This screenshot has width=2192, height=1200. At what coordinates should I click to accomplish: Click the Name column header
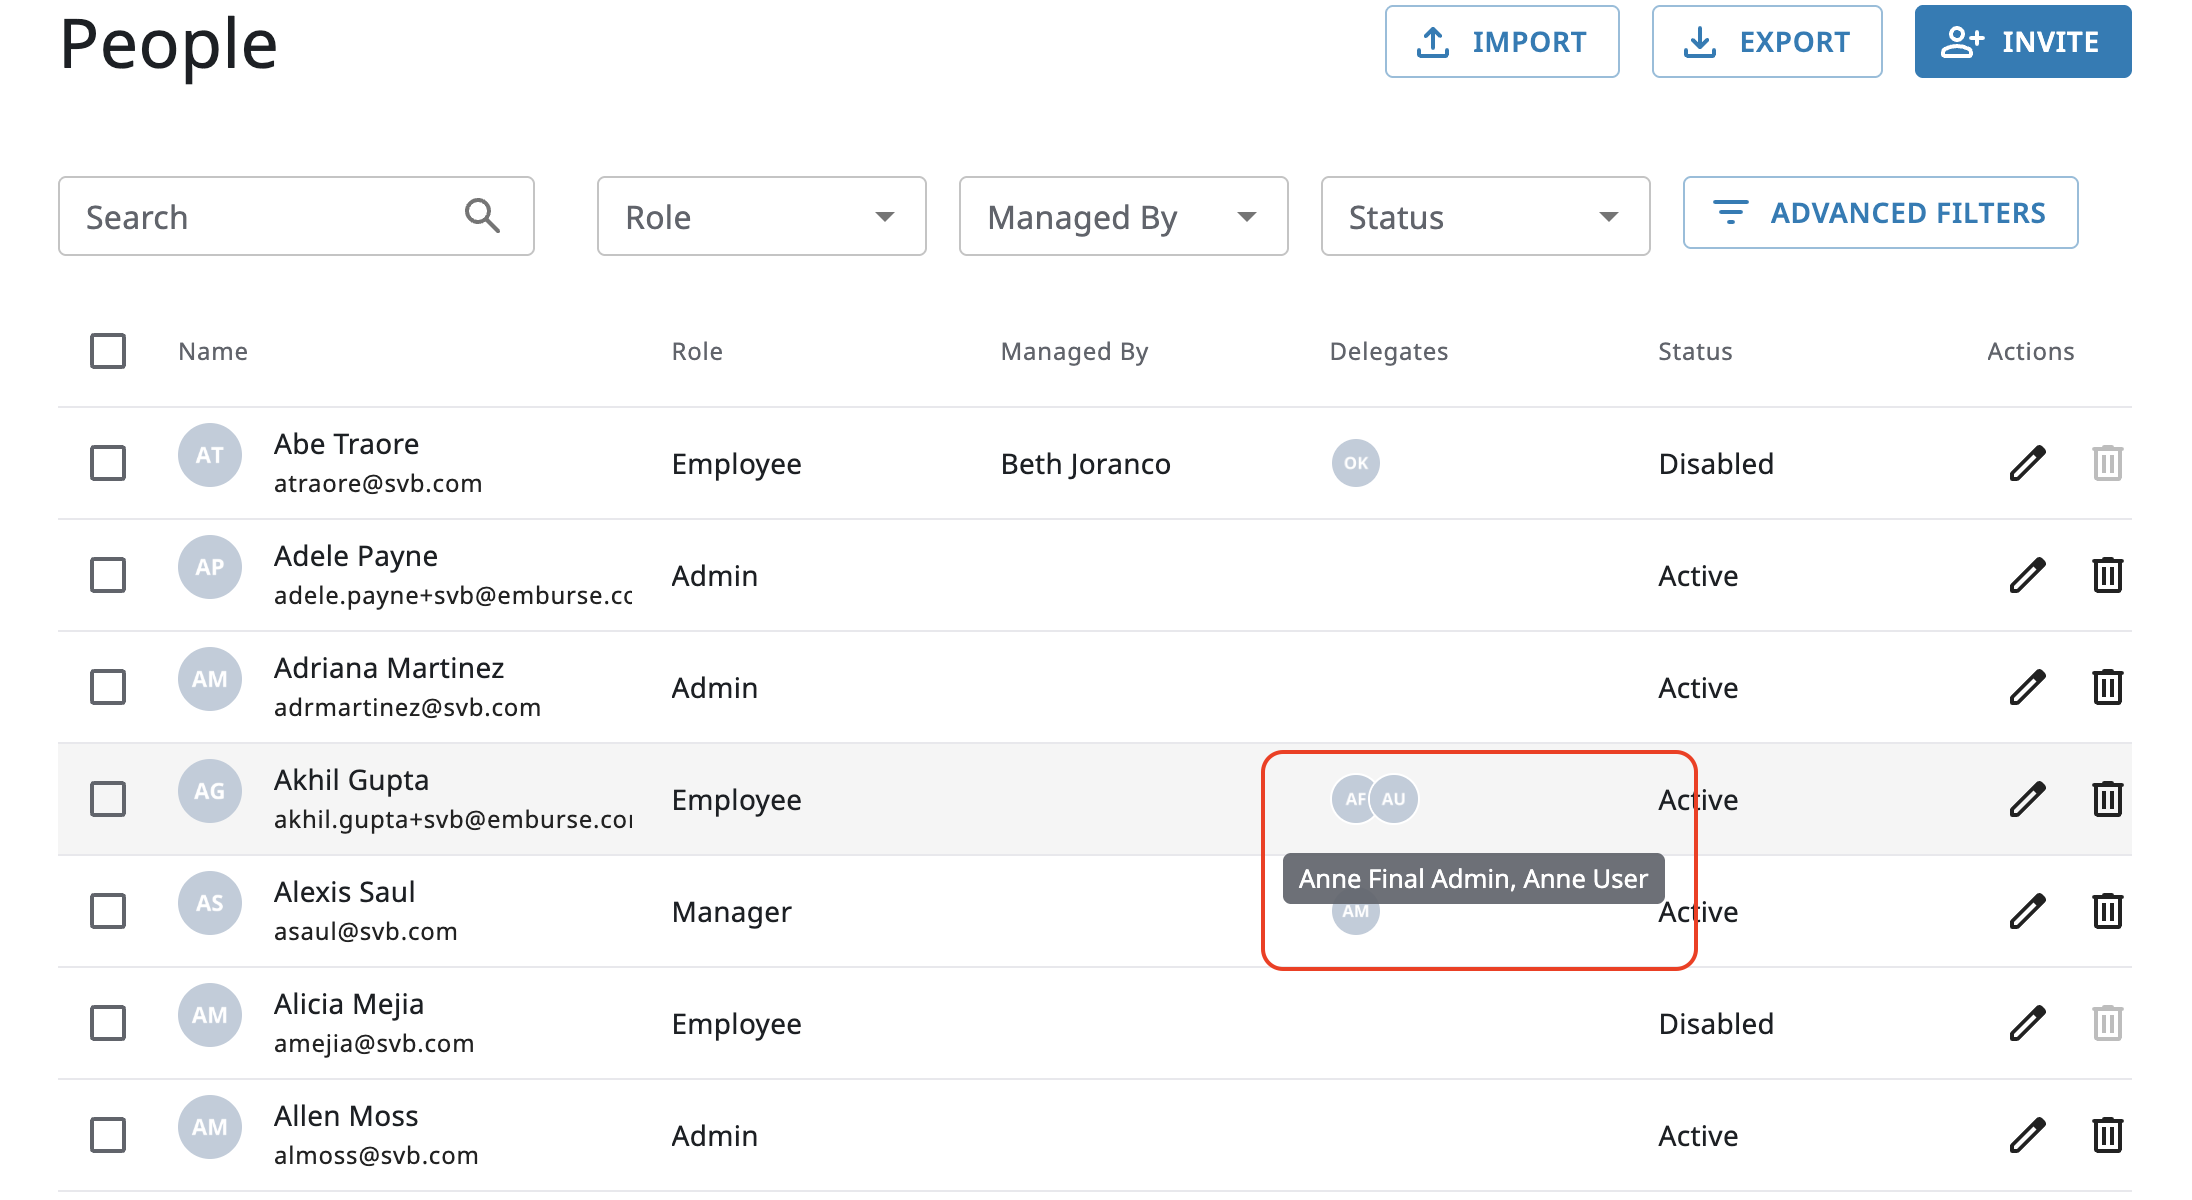(x=212, y=351)
